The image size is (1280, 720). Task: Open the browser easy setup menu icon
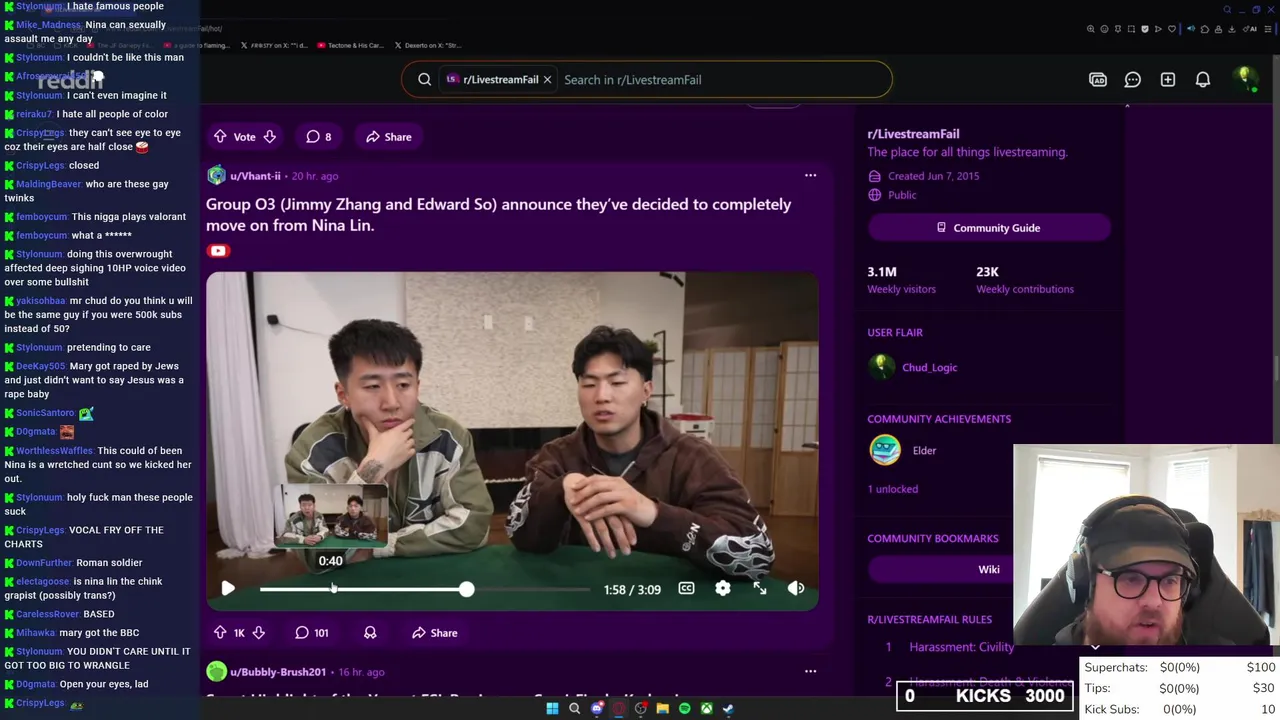(x=1268, y=29)
